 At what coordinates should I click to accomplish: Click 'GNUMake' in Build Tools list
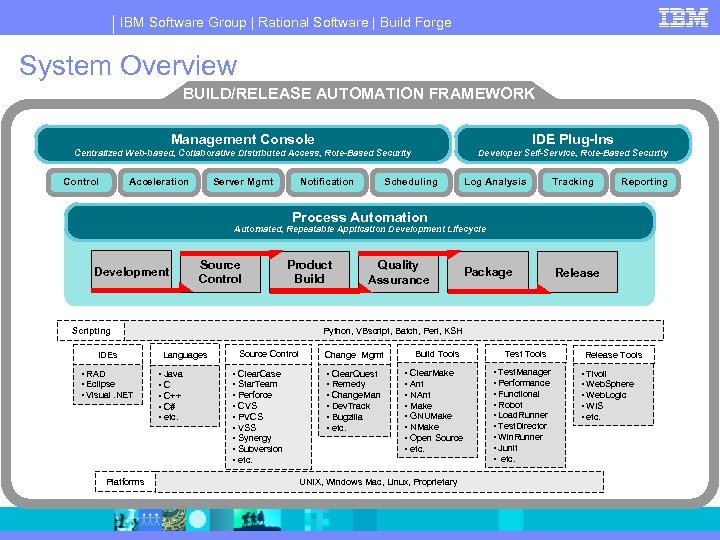[x=431, y=416]
